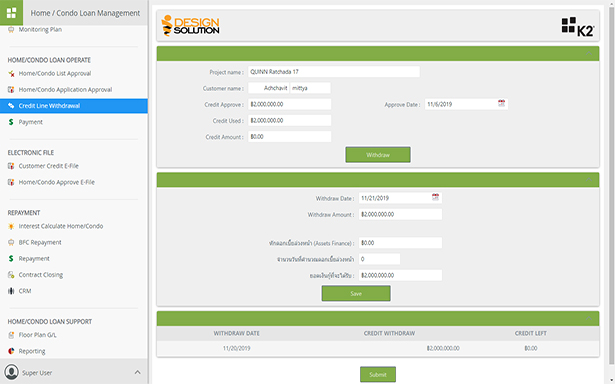Open calendar picker for Withdraw Date
Image resolution: width=615 pixels, height=384 pixels.
coord(435,197)
